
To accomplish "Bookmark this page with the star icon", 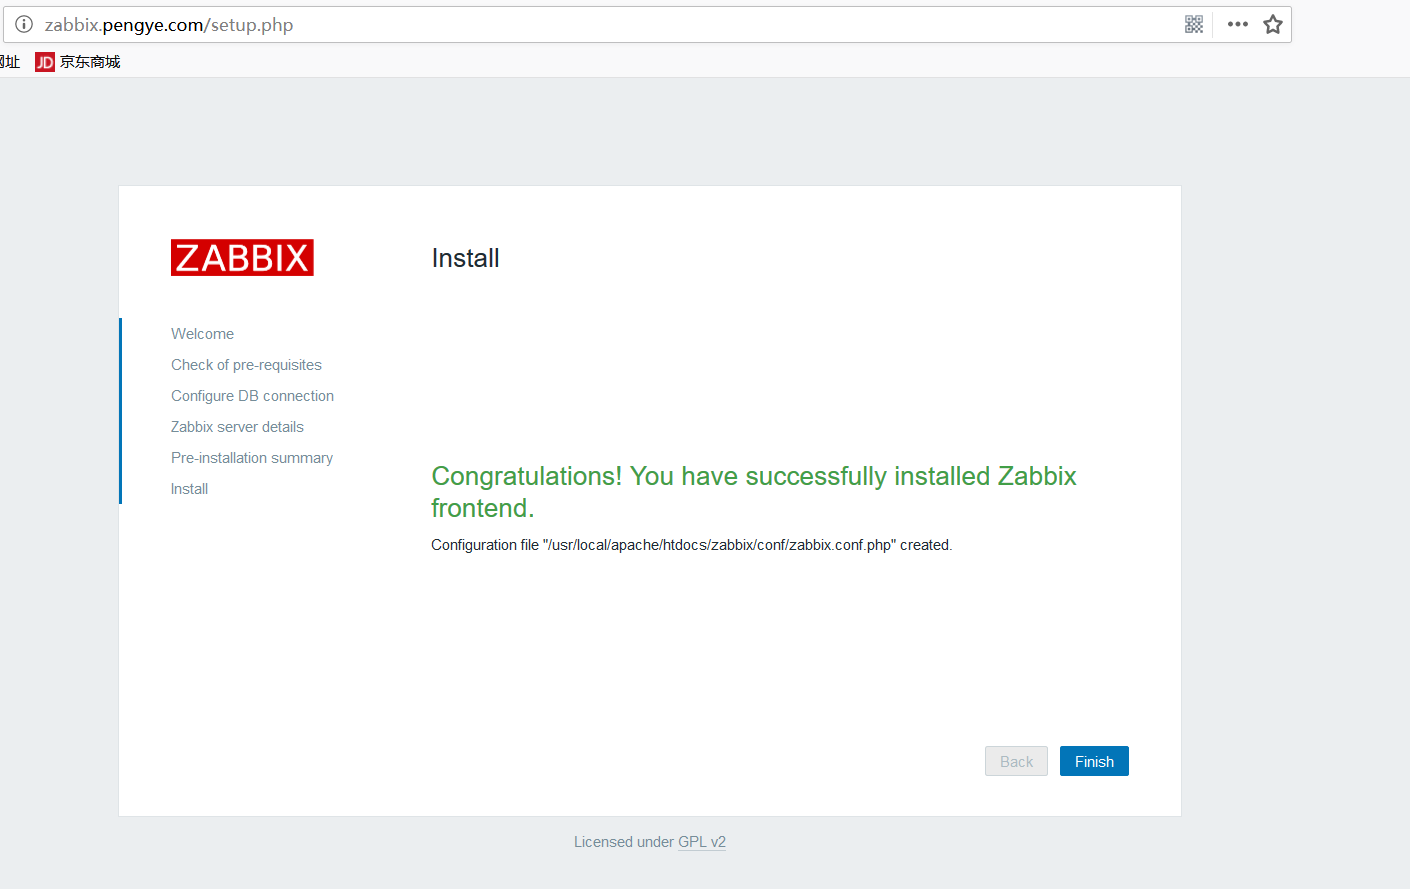I will (1273, 24).
